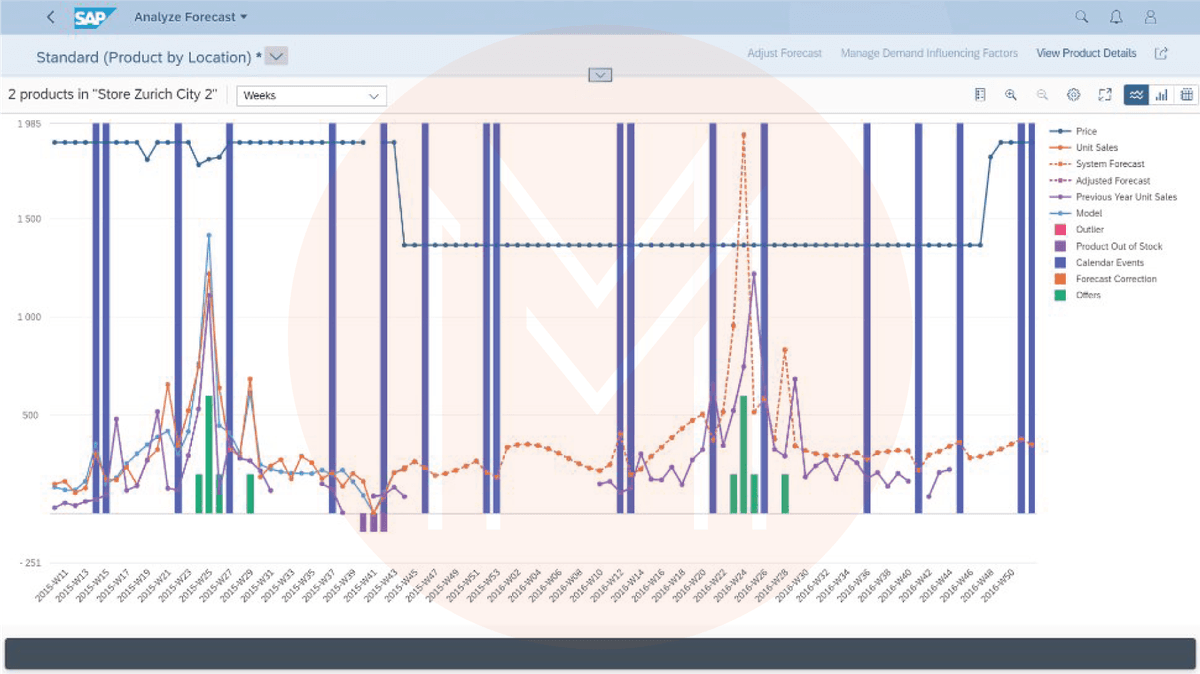Collapse the header with the chevron
Screen dimensions: 1200x674
click(x=600, y=75)
